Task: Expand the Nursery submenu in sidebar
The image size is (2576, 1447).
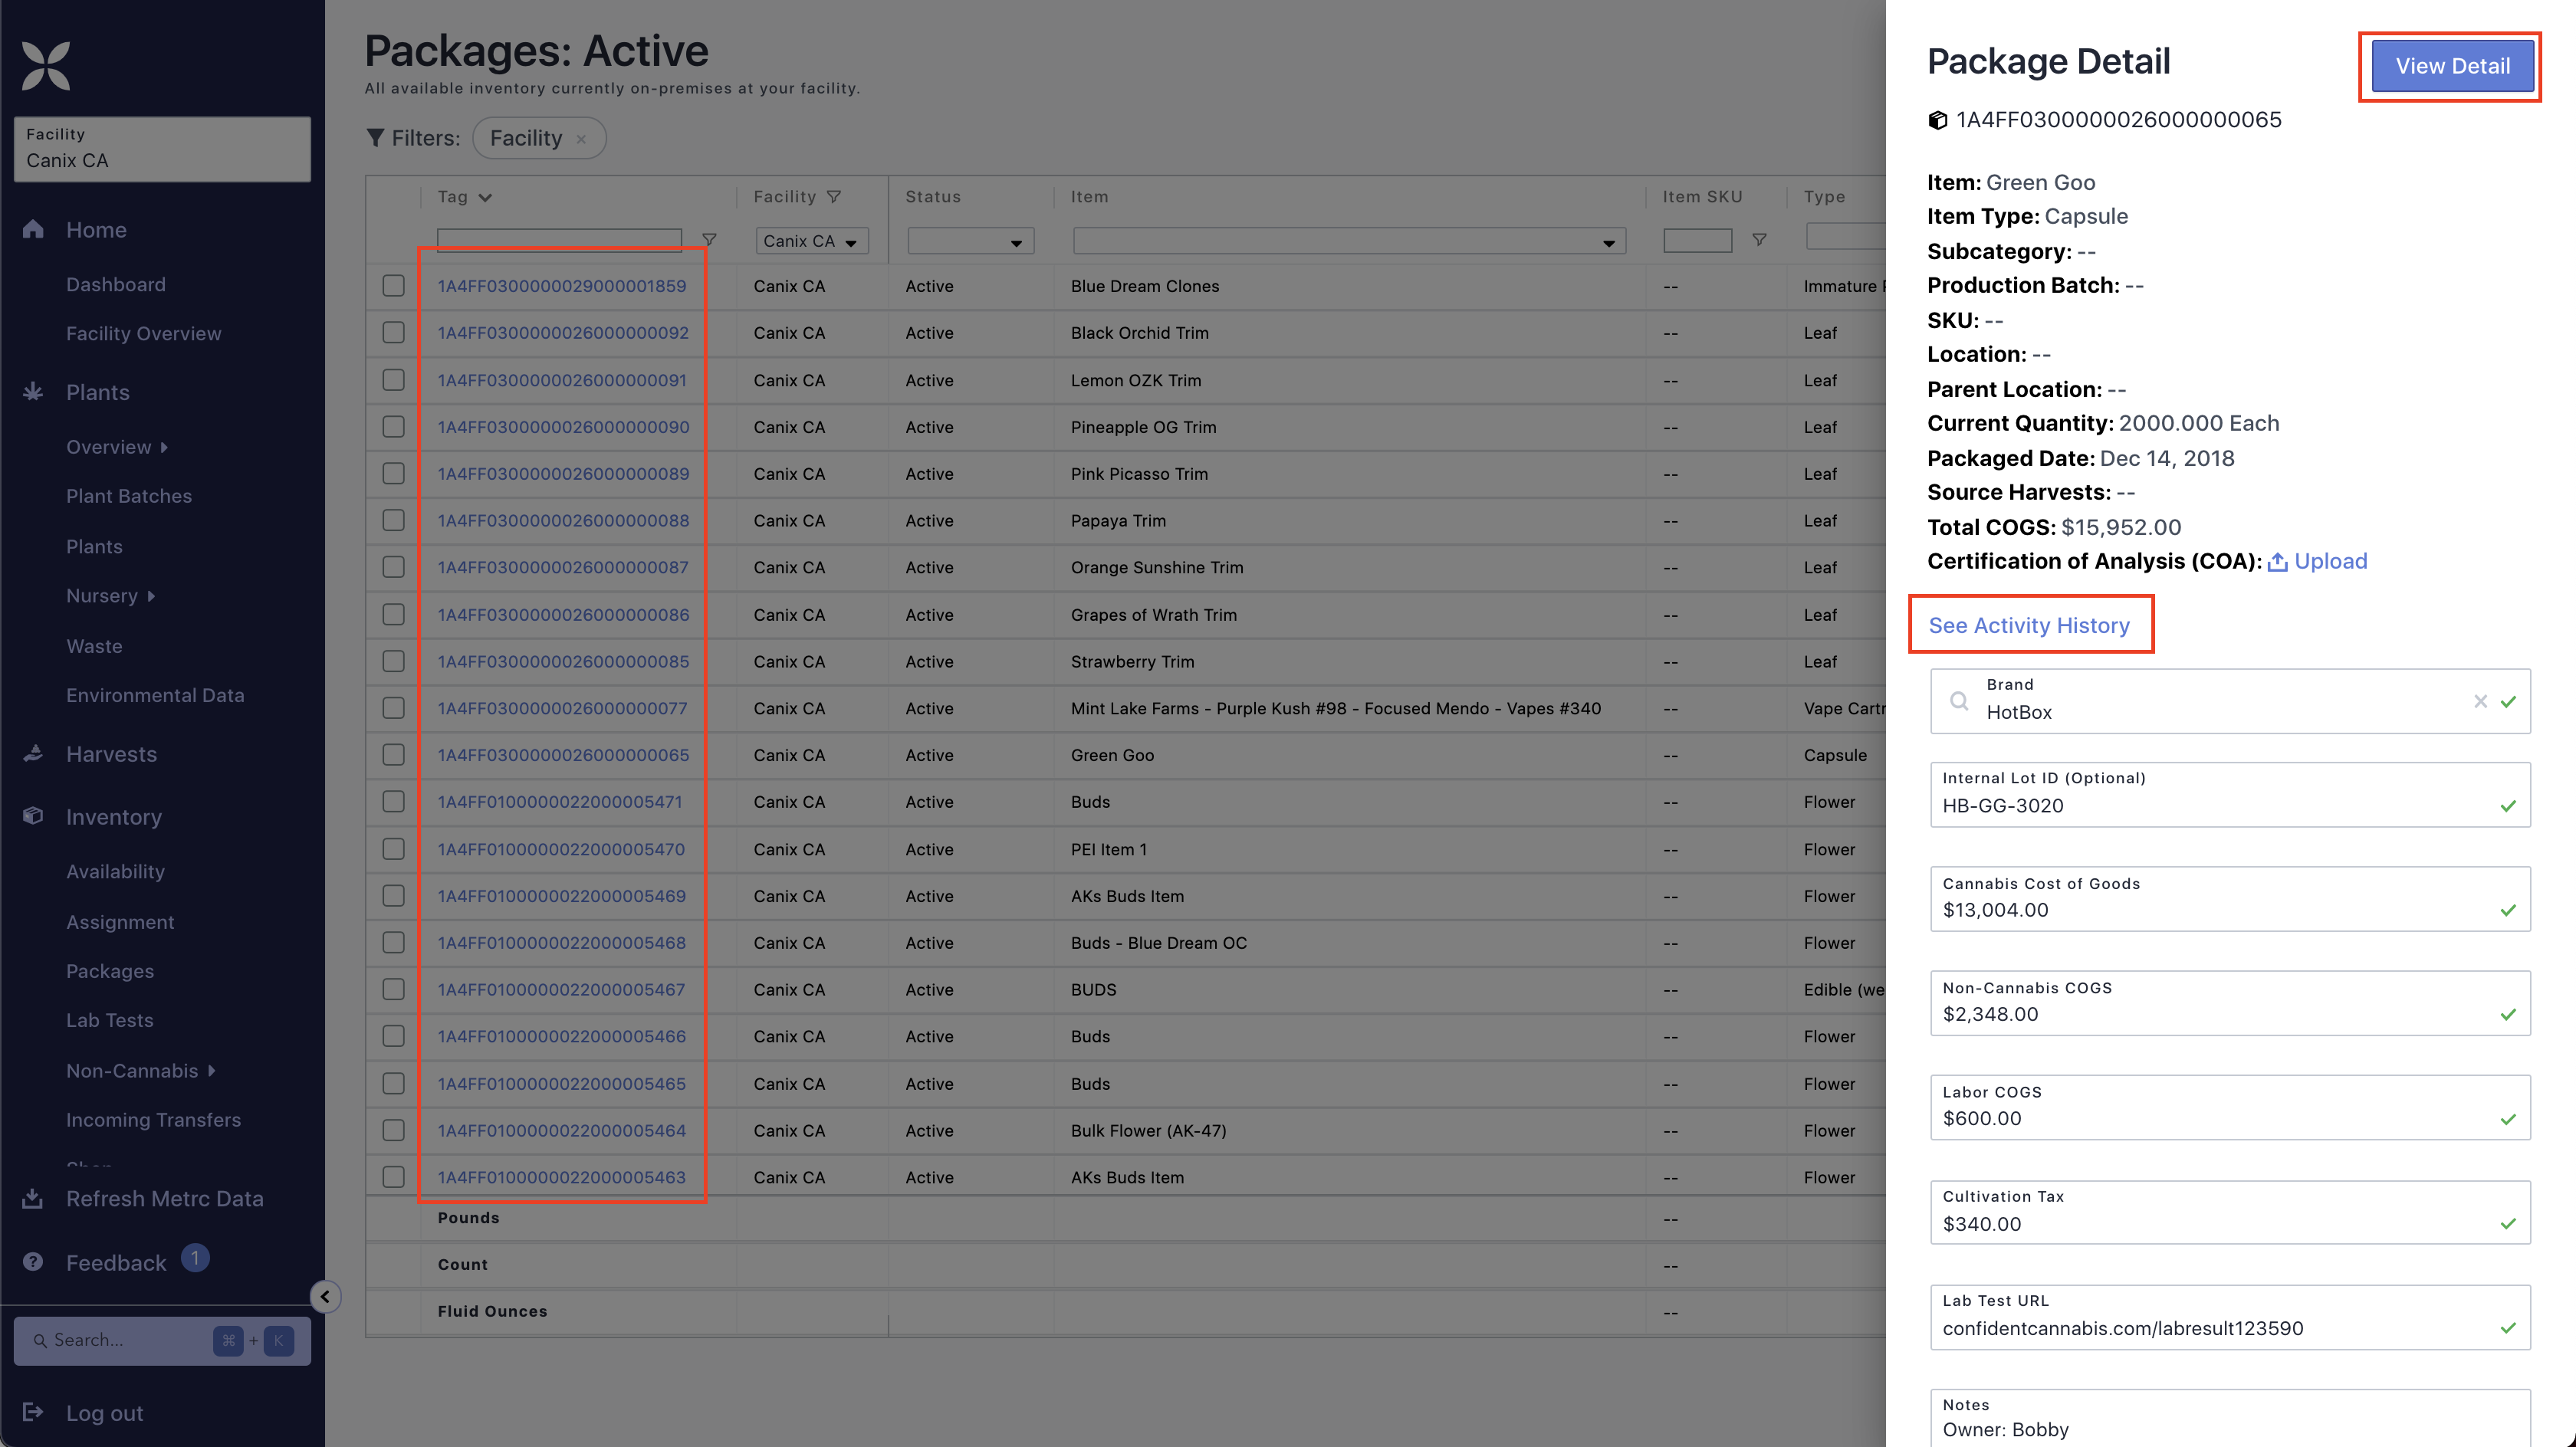Action: (x=110, y=596)
